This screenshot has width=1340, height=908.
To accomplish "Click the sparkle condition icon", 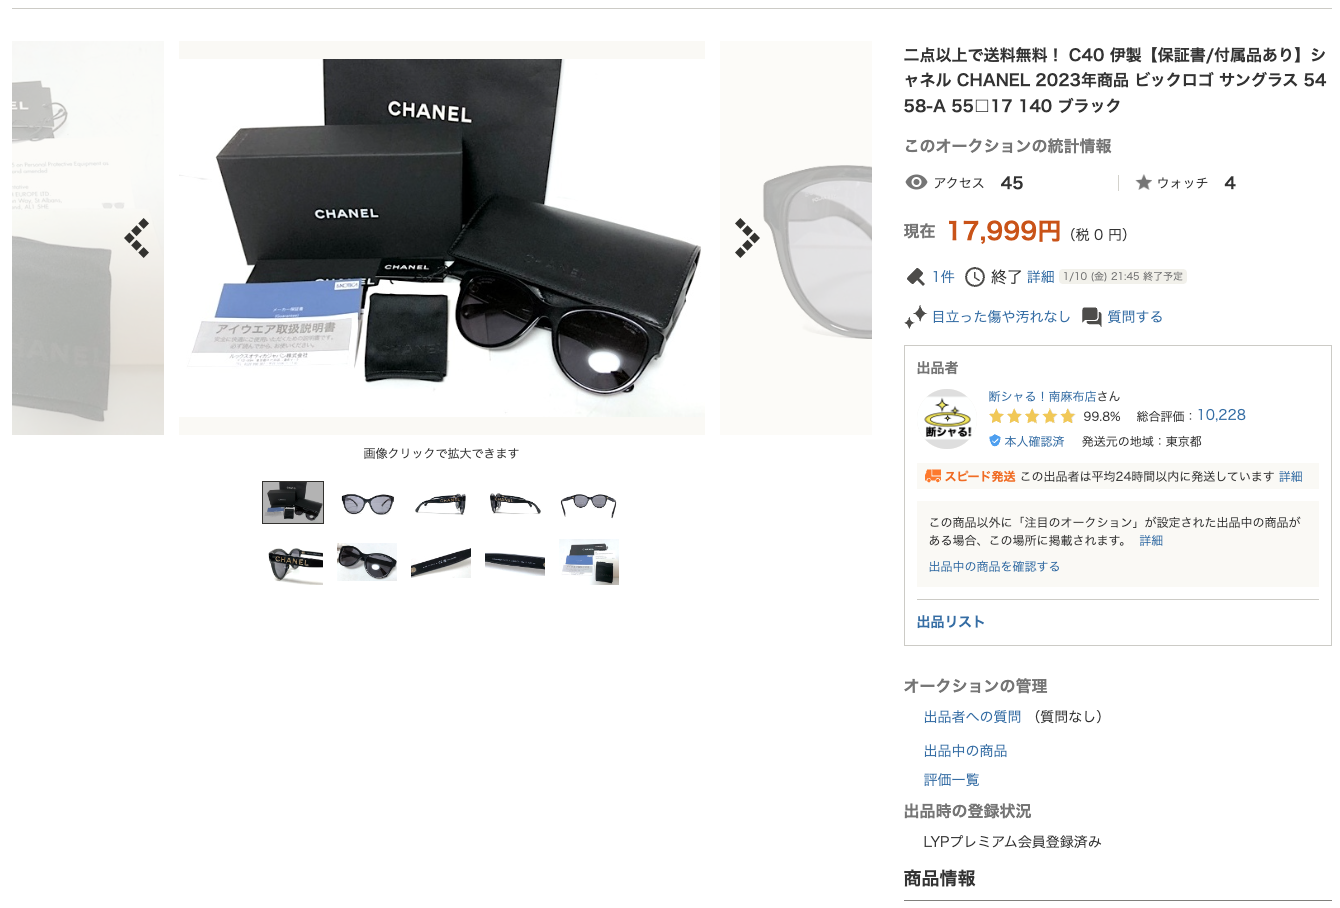I will point(915,317).
